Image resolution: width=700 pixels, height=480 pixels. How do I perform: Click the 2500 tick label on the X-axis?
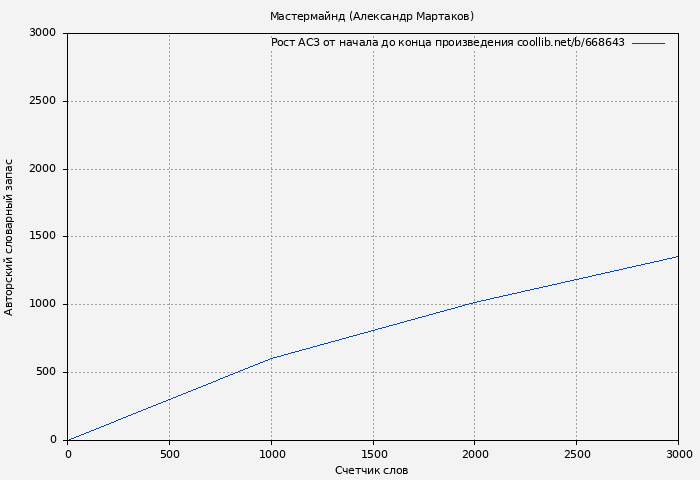[576, 454]
